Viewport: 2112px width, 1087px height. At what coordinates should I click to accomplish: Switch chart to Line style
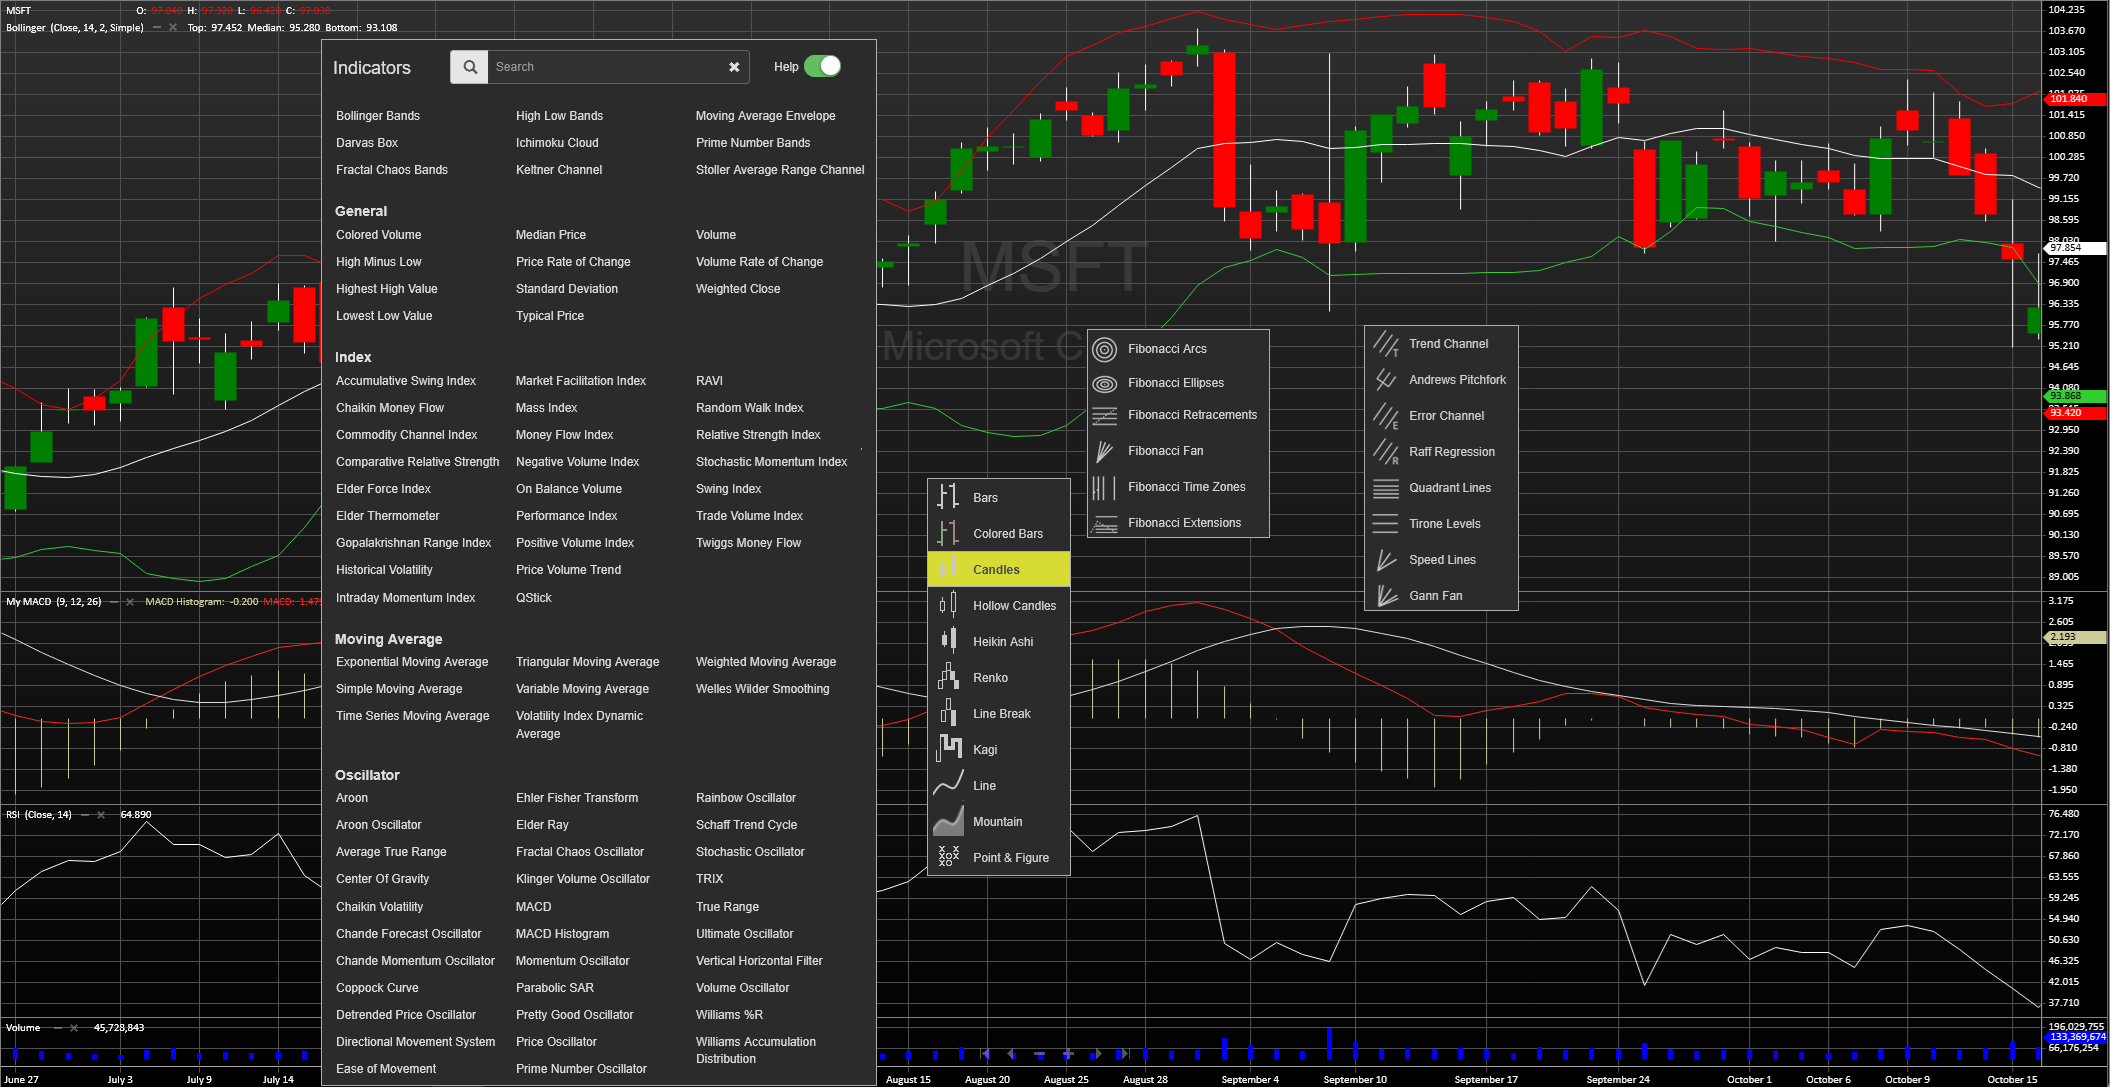pos(999,786)
